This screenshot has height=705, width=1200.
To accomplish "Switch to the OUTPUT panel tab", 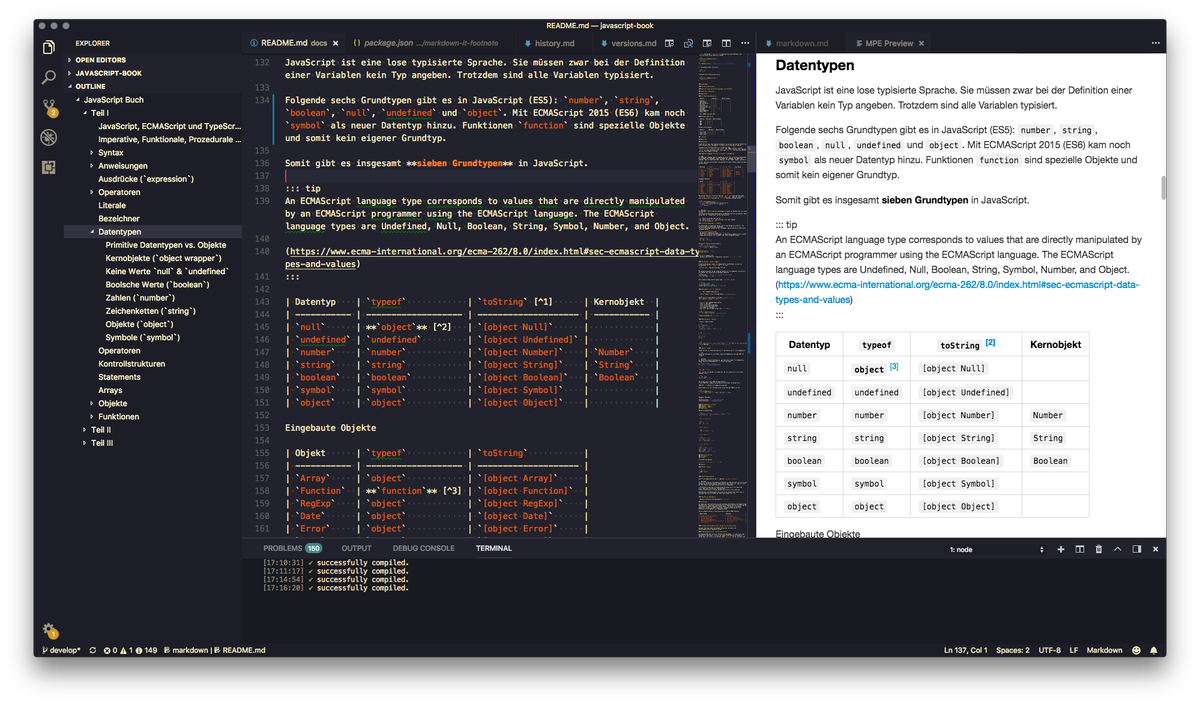I will [x=356, y=547].
